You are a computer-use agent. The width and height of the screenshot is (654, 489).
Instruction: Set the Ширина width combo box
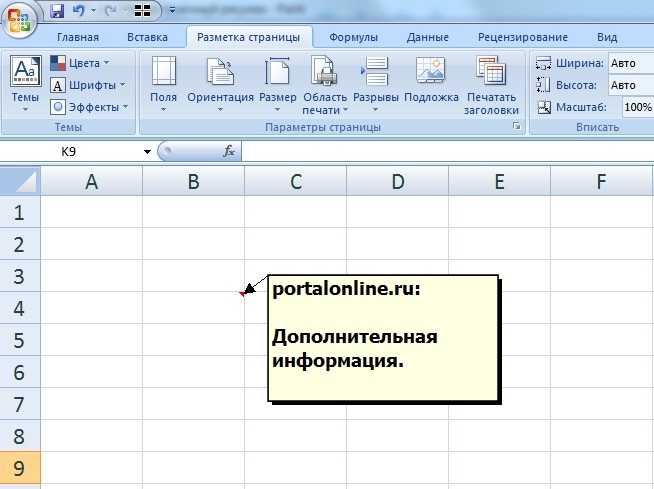pyautogui.click(x=631, y=63)
